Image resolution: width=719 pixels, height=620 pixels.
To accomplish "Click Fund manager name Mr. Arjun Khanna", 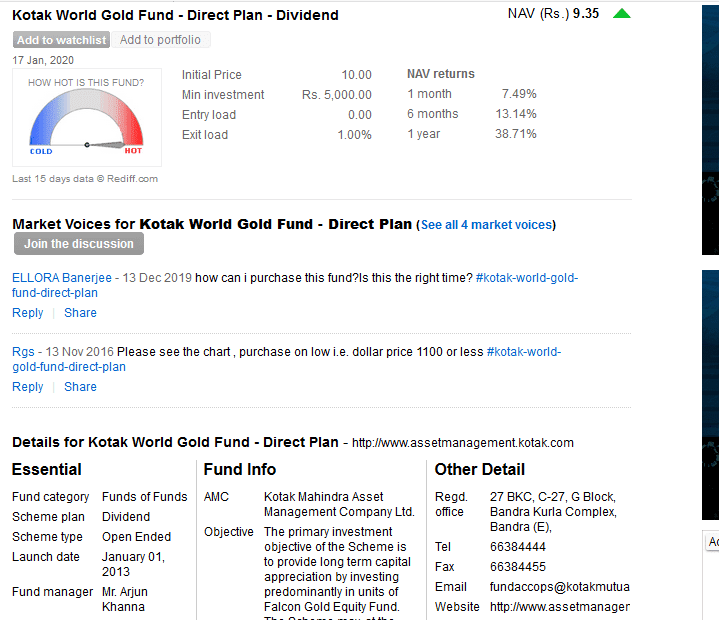I will [125, 599].
